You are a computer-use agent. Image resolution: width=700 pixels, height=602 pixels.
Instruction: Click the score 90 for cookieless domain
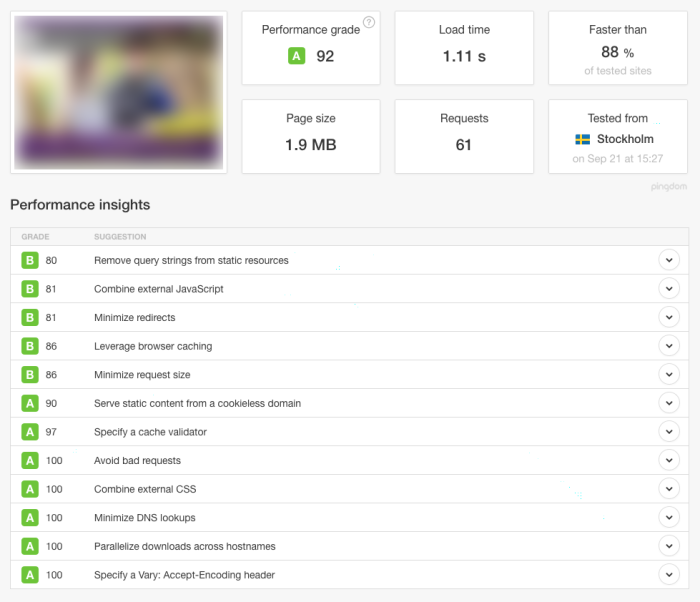51,403
